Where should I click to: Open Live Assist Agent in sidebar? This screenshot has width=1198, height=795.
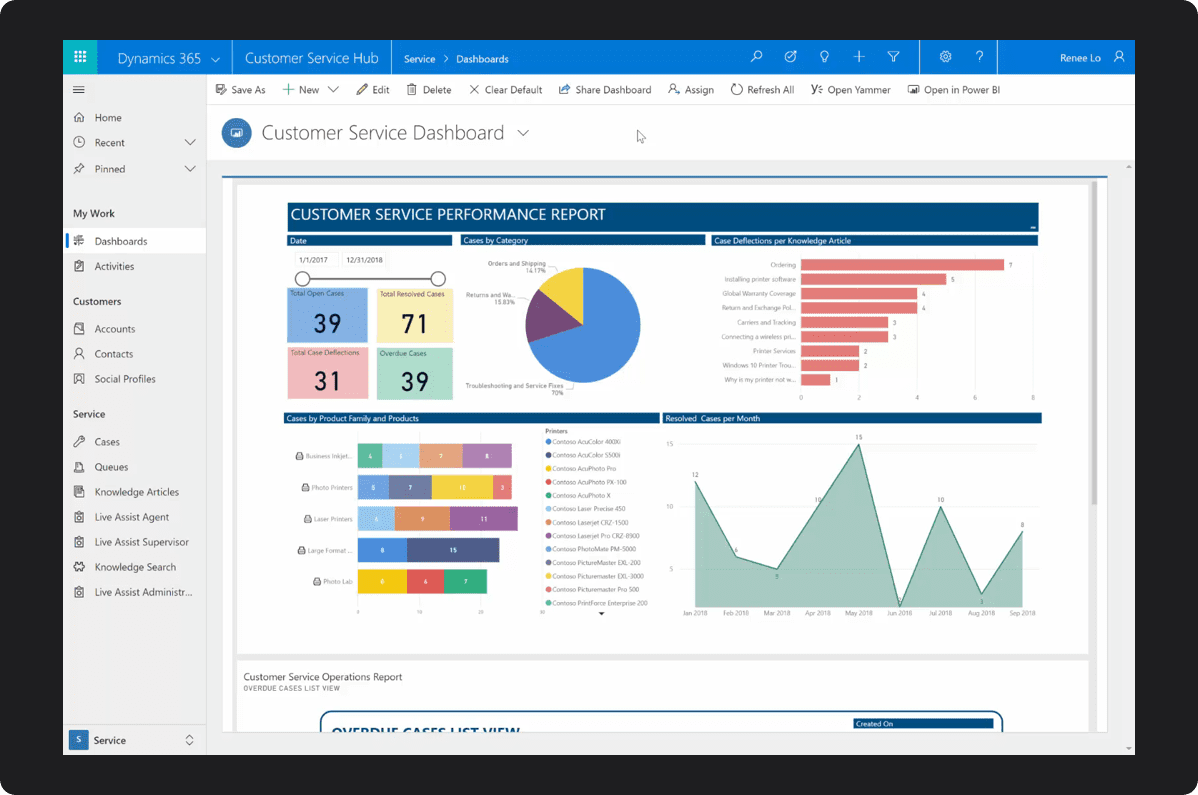point(134,517)
